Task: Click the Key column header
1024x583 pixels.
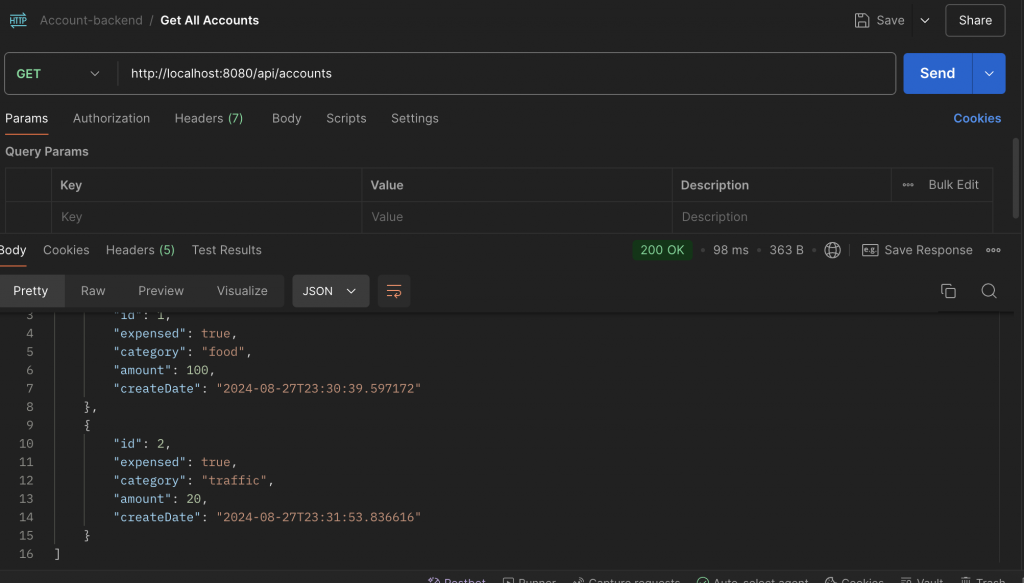Action: click(71, 185)
